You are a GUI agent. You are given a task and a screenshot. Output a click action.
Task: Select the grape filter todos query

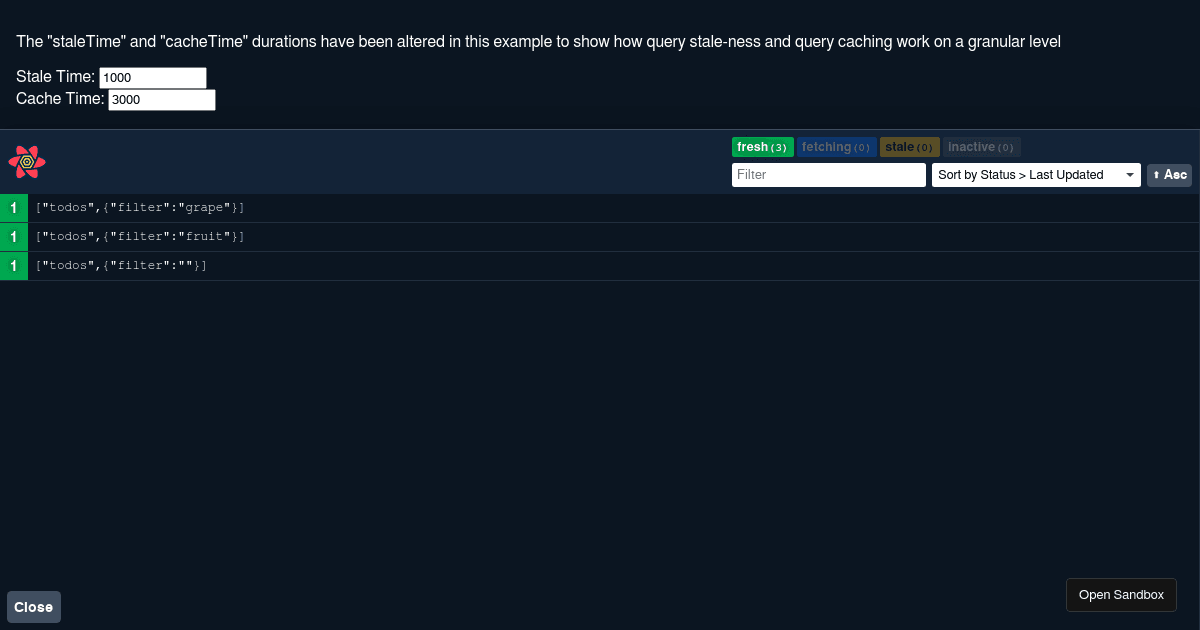(140, 208)
